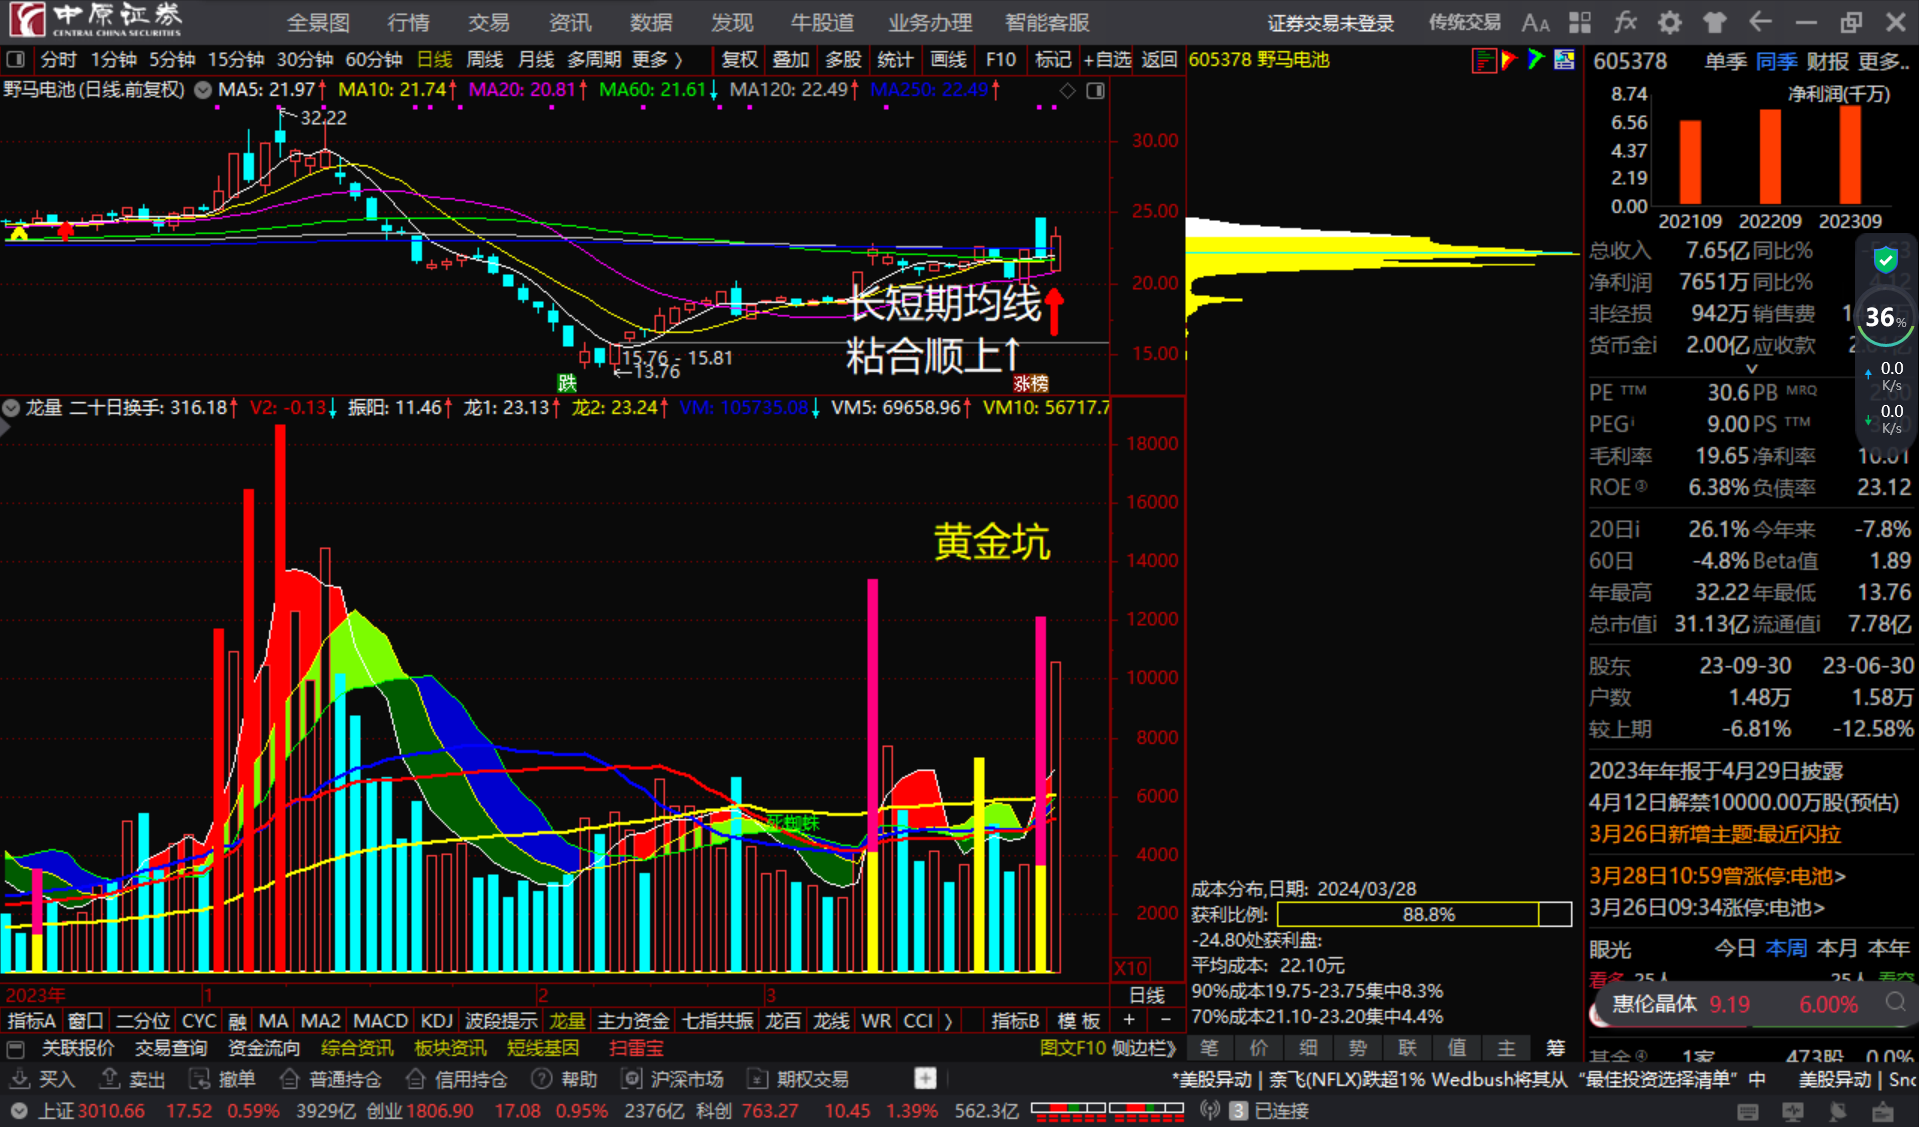1919x1127 pixels.
Task: Open Shanghai-Shenzhen market (沪深市场)
Action: (673, 1079)
